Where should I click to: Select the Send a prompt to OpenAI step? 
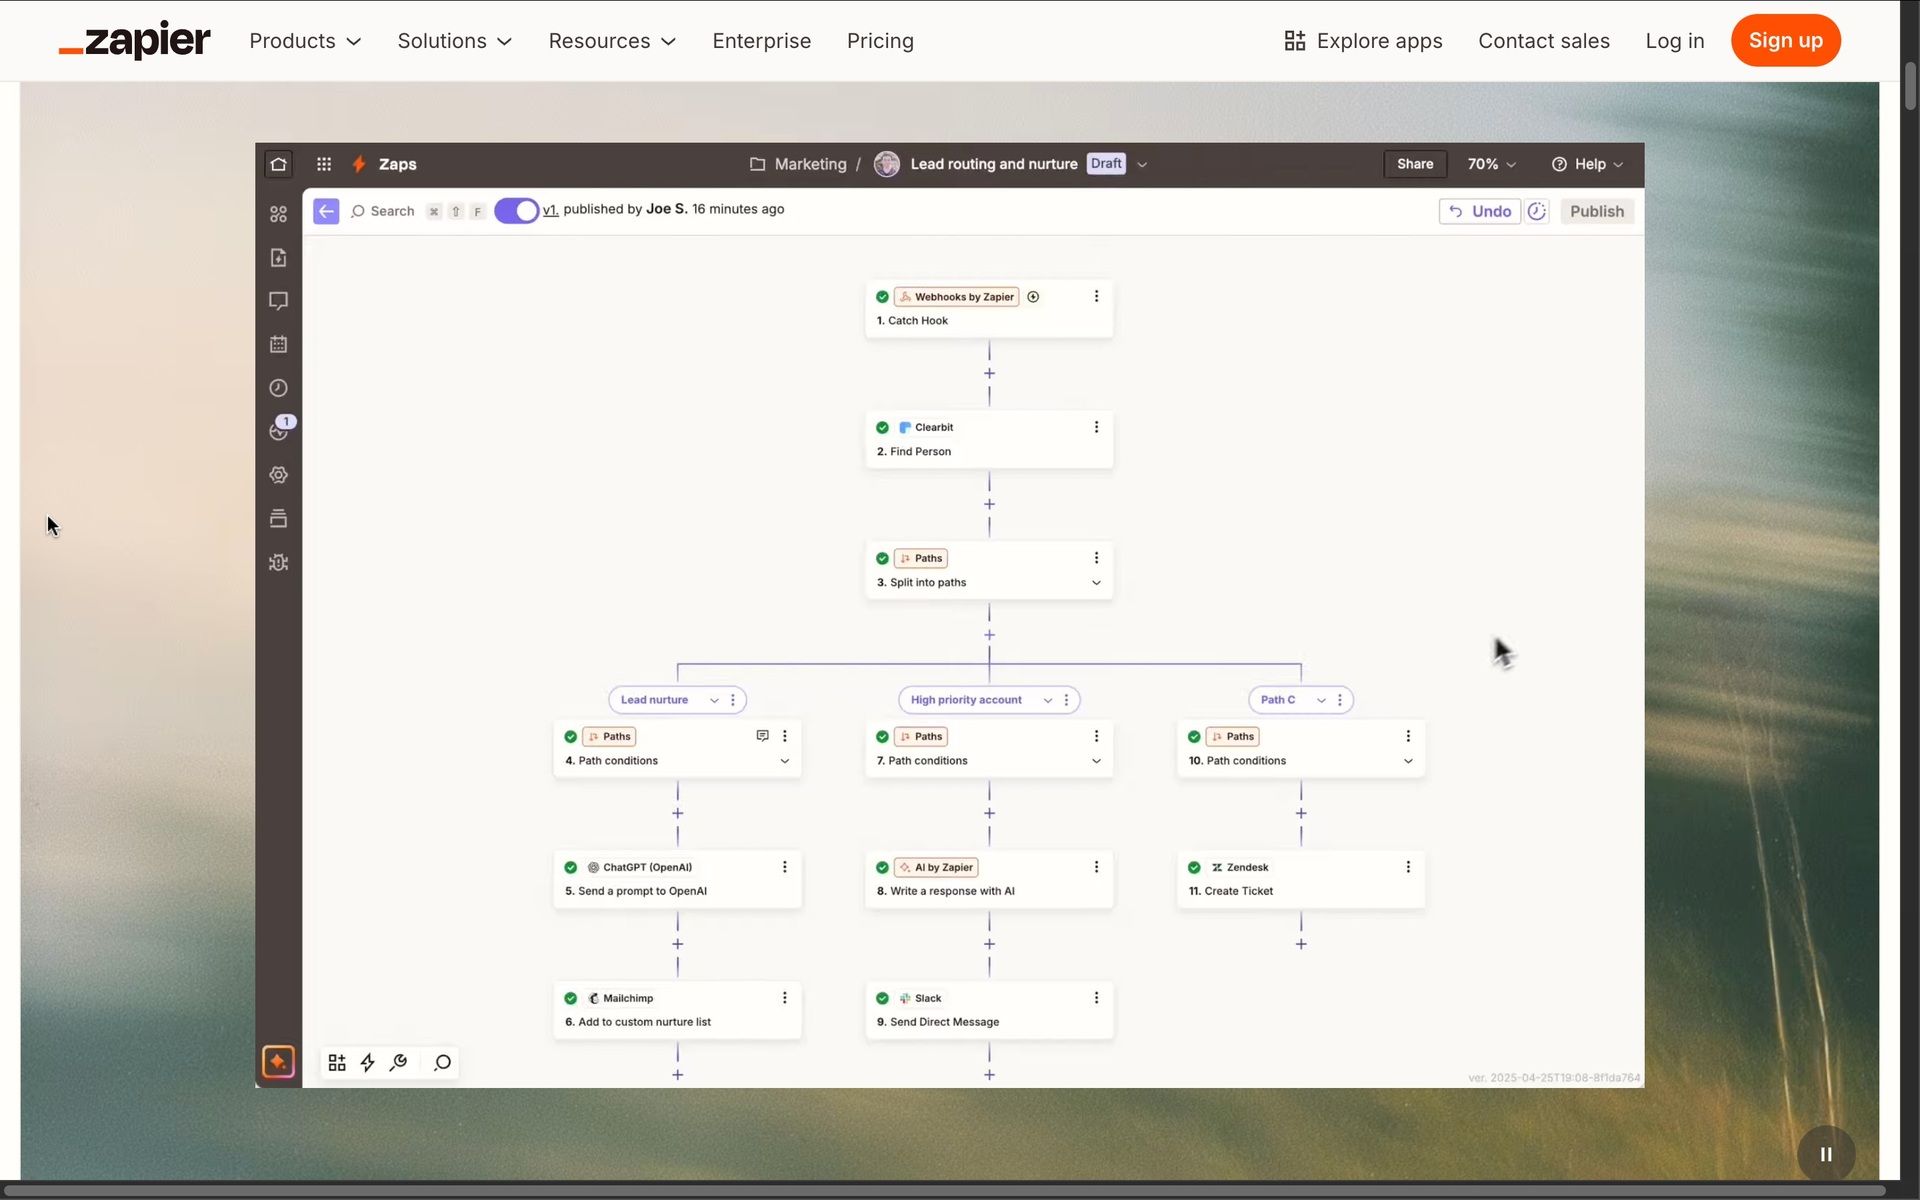(677, 879)
